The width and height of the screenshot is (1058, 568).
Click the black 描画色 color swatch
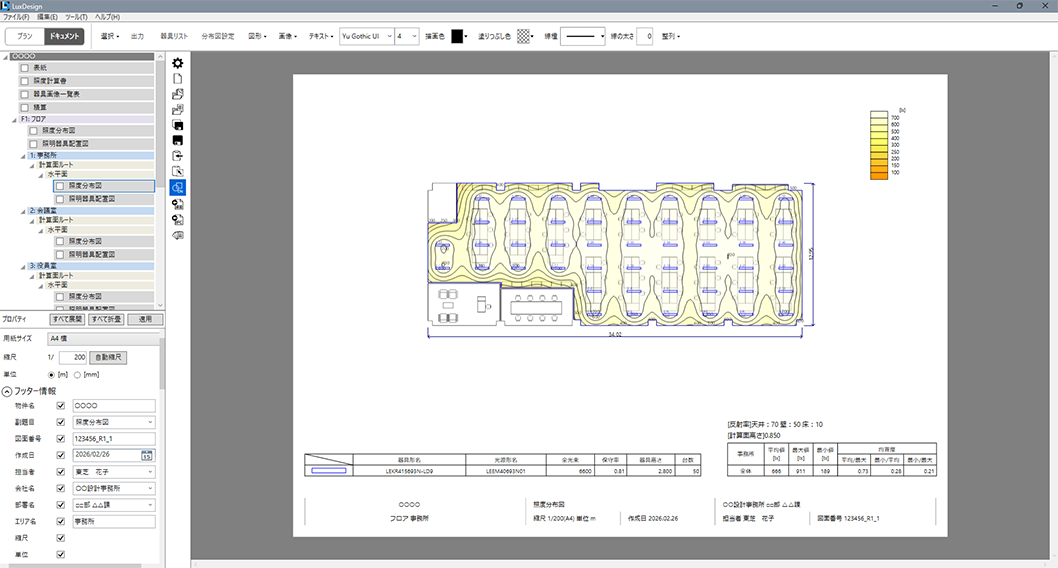tap(457, 36)
